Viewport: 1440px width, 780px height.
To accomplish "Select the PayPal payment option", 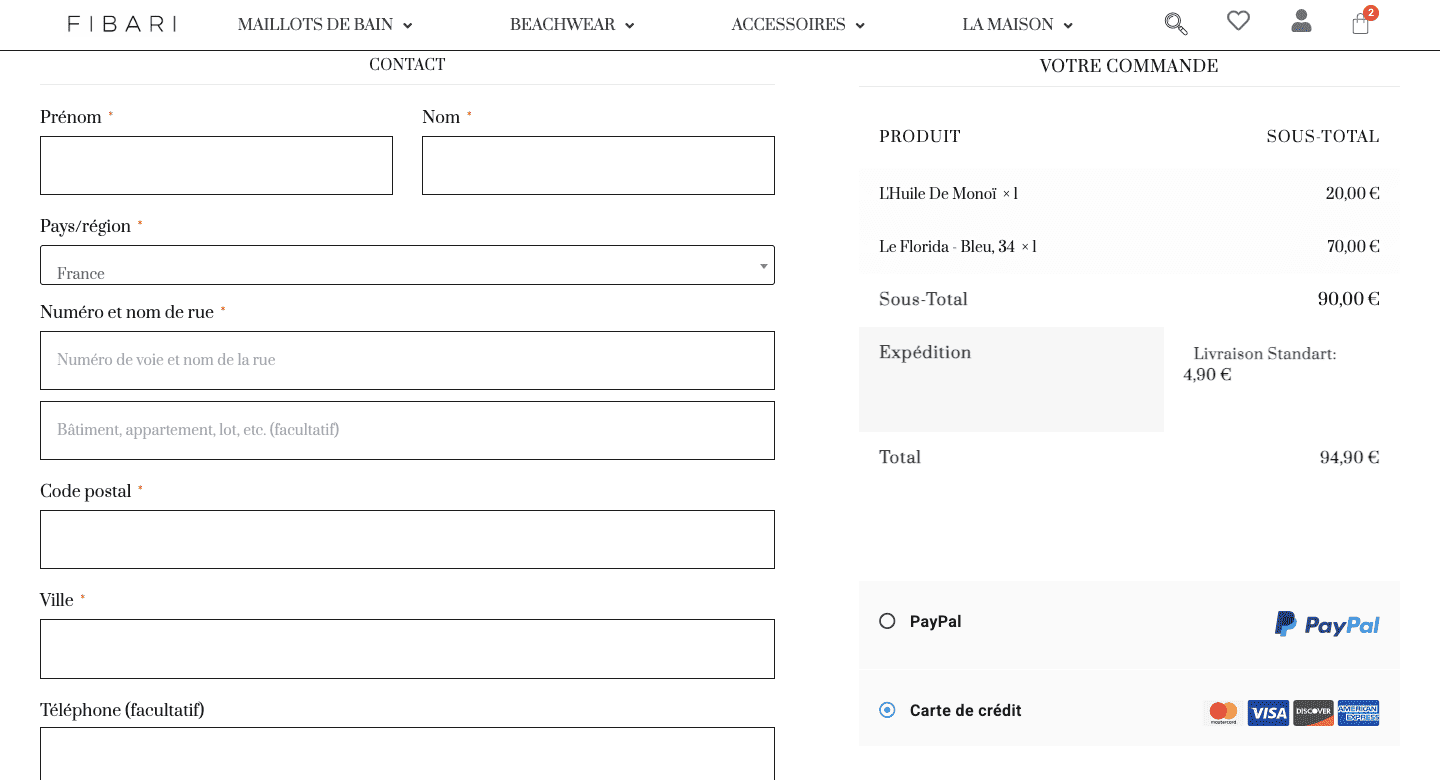I will click(887, 621).
